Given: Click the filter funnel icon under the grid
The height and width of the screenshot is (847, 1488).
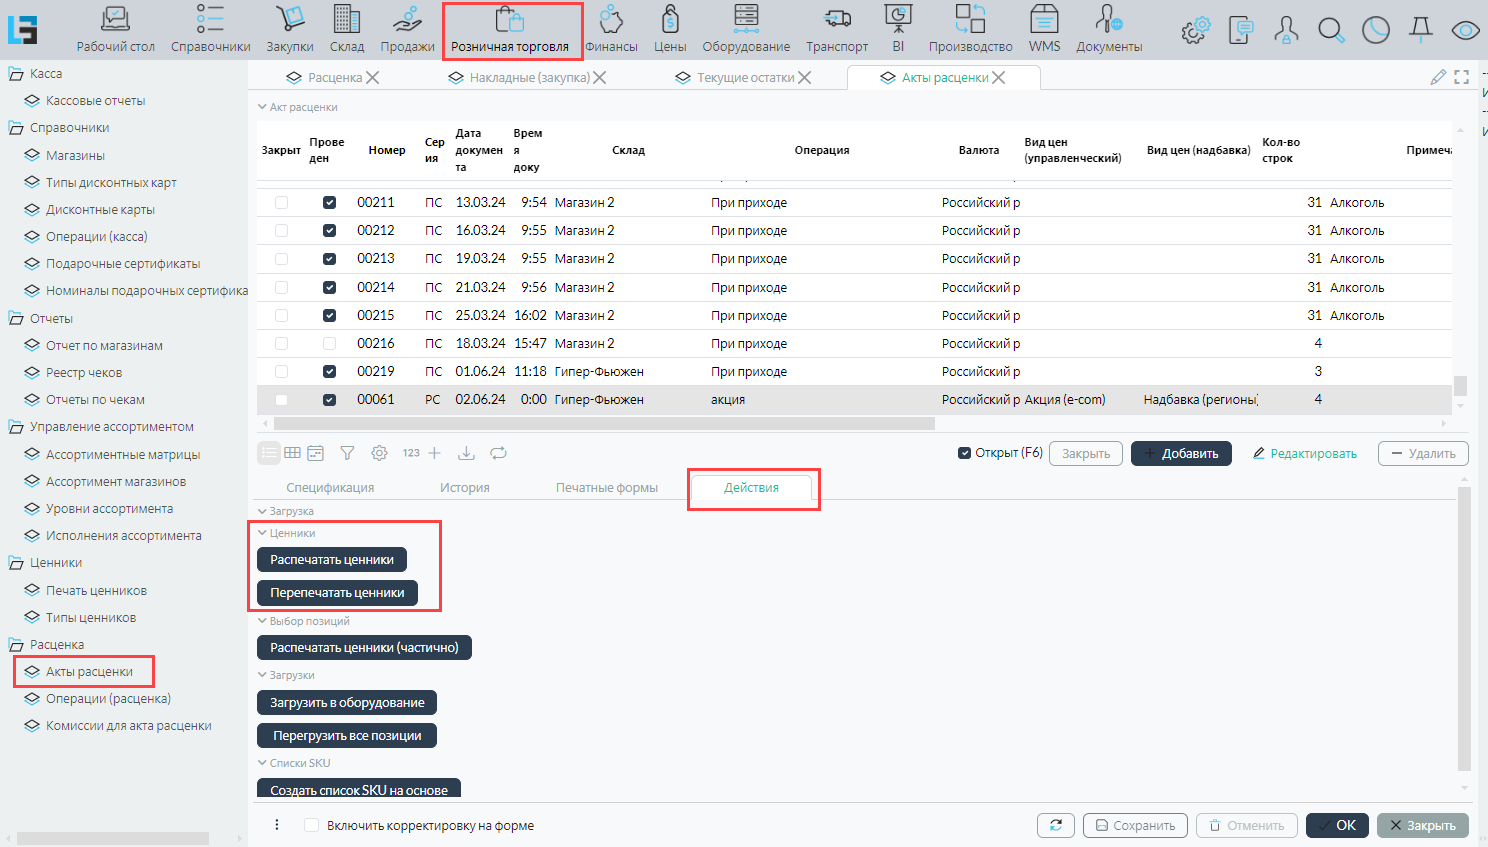Looking at the screenshot, I should 347,453.
